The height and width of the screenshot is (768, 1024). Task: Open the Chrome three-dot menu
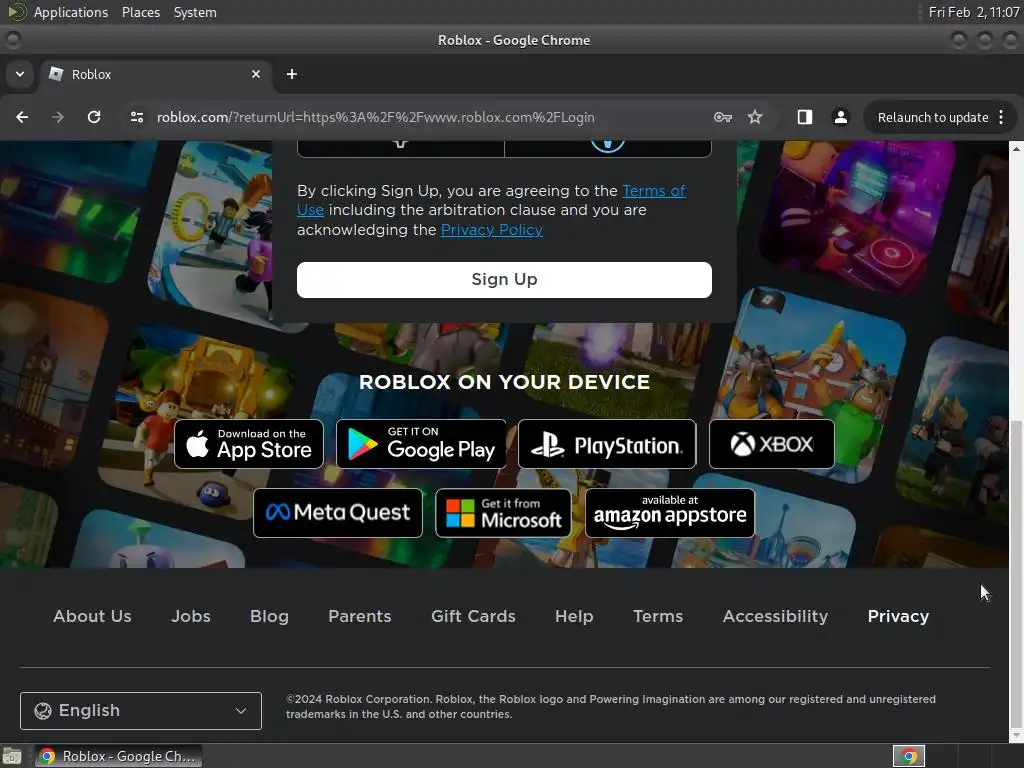point(1001,117)
